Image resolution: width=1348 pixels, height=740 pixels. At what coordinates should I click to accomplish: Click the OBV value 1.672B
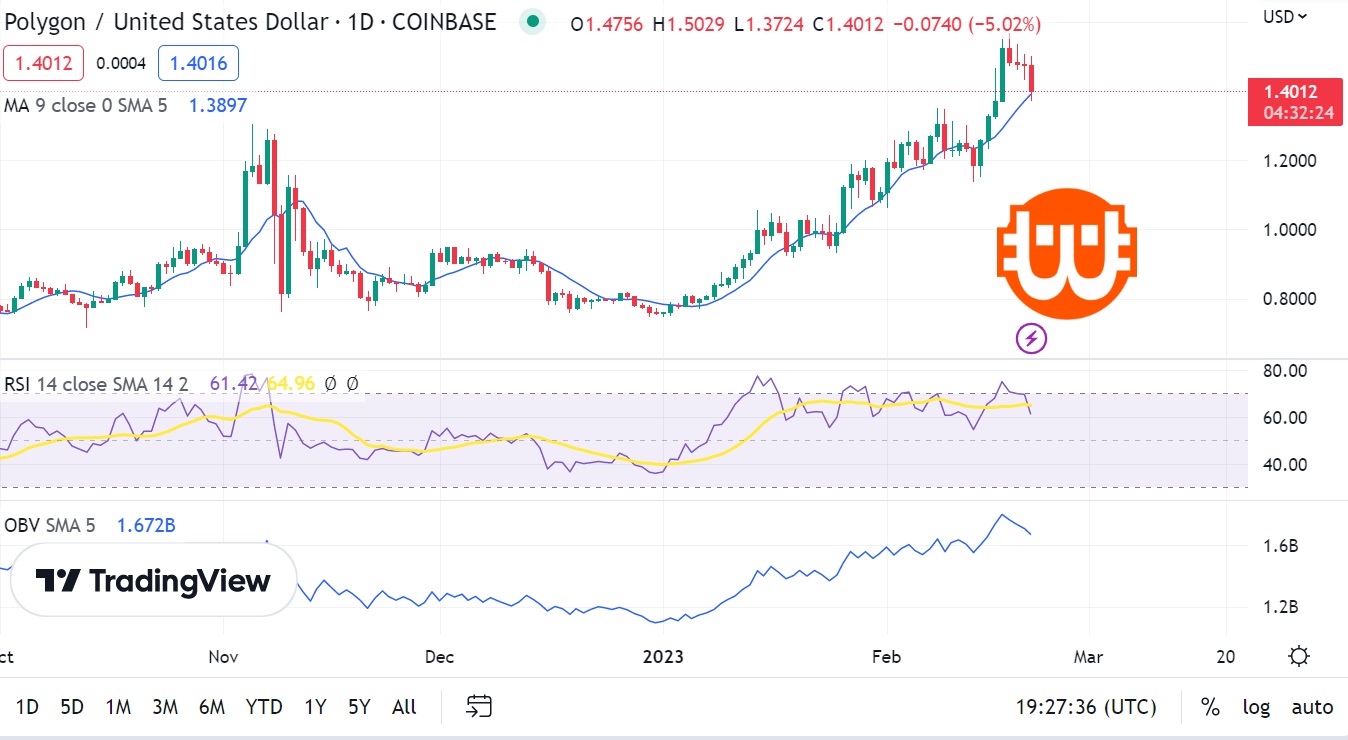click(x=146, y=525)
